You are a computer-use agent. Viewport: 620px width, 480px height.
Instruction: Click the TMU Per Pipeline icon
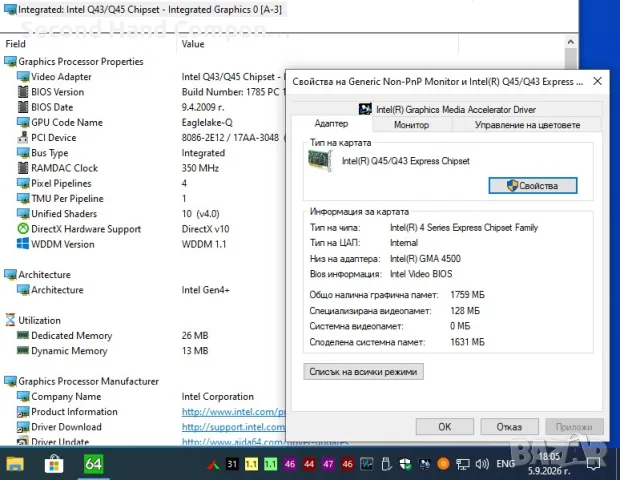(x=23, y=198)
